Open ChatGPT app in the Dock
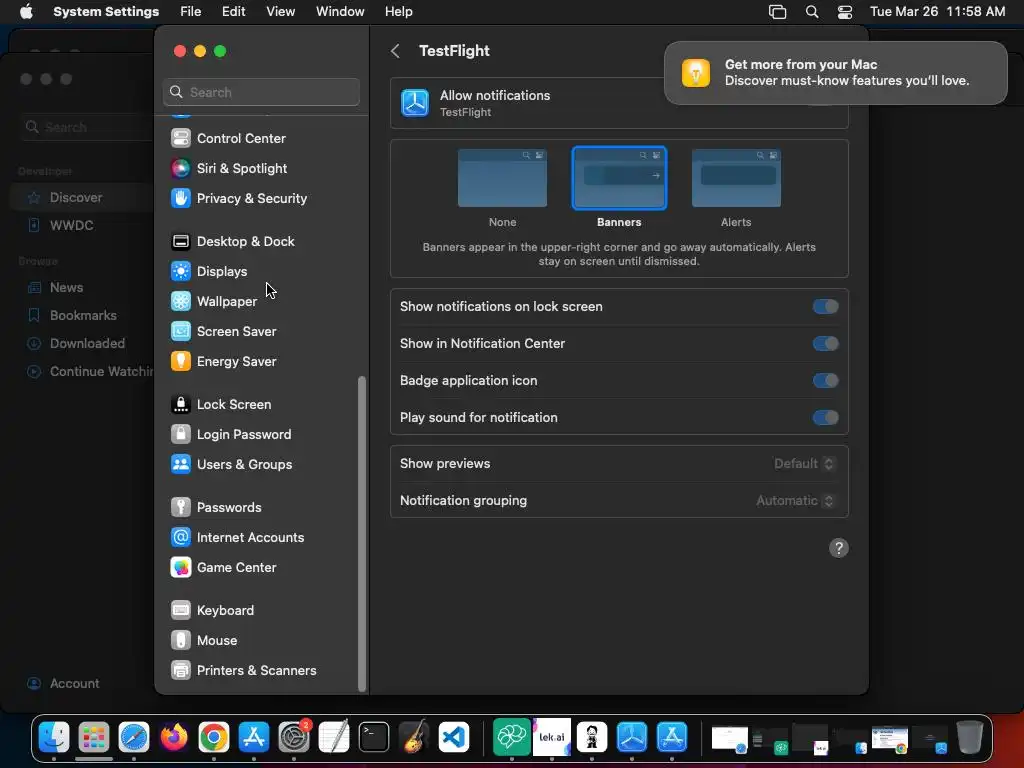Viewport: 1024px width, 768px height. point(511,738)
